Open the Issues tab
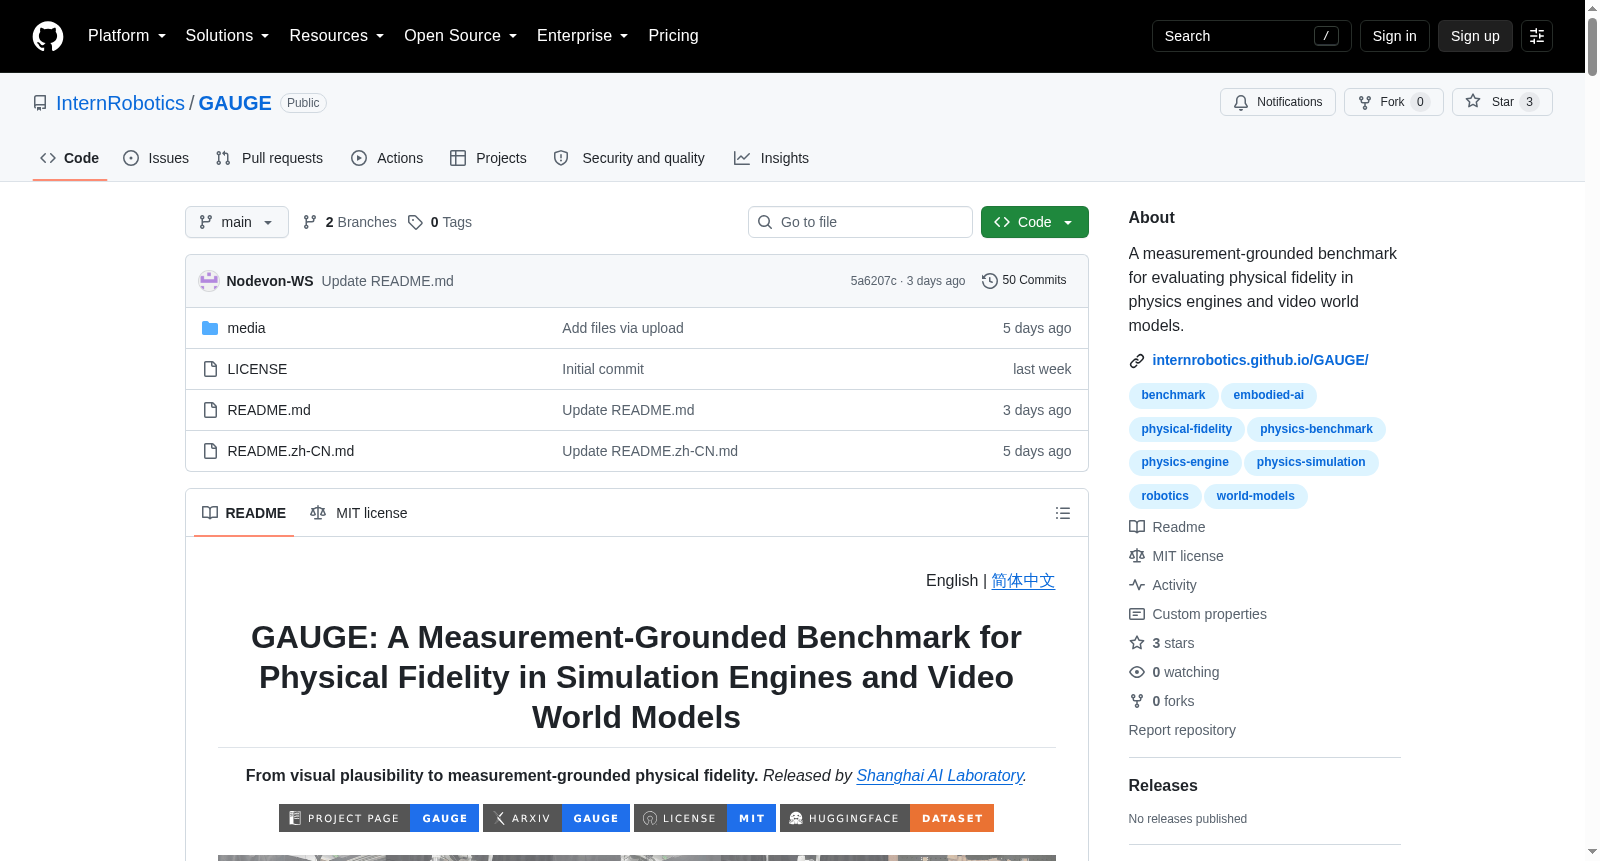The width and height of the screenshot is (1600, 861). (x=156, y=158)
